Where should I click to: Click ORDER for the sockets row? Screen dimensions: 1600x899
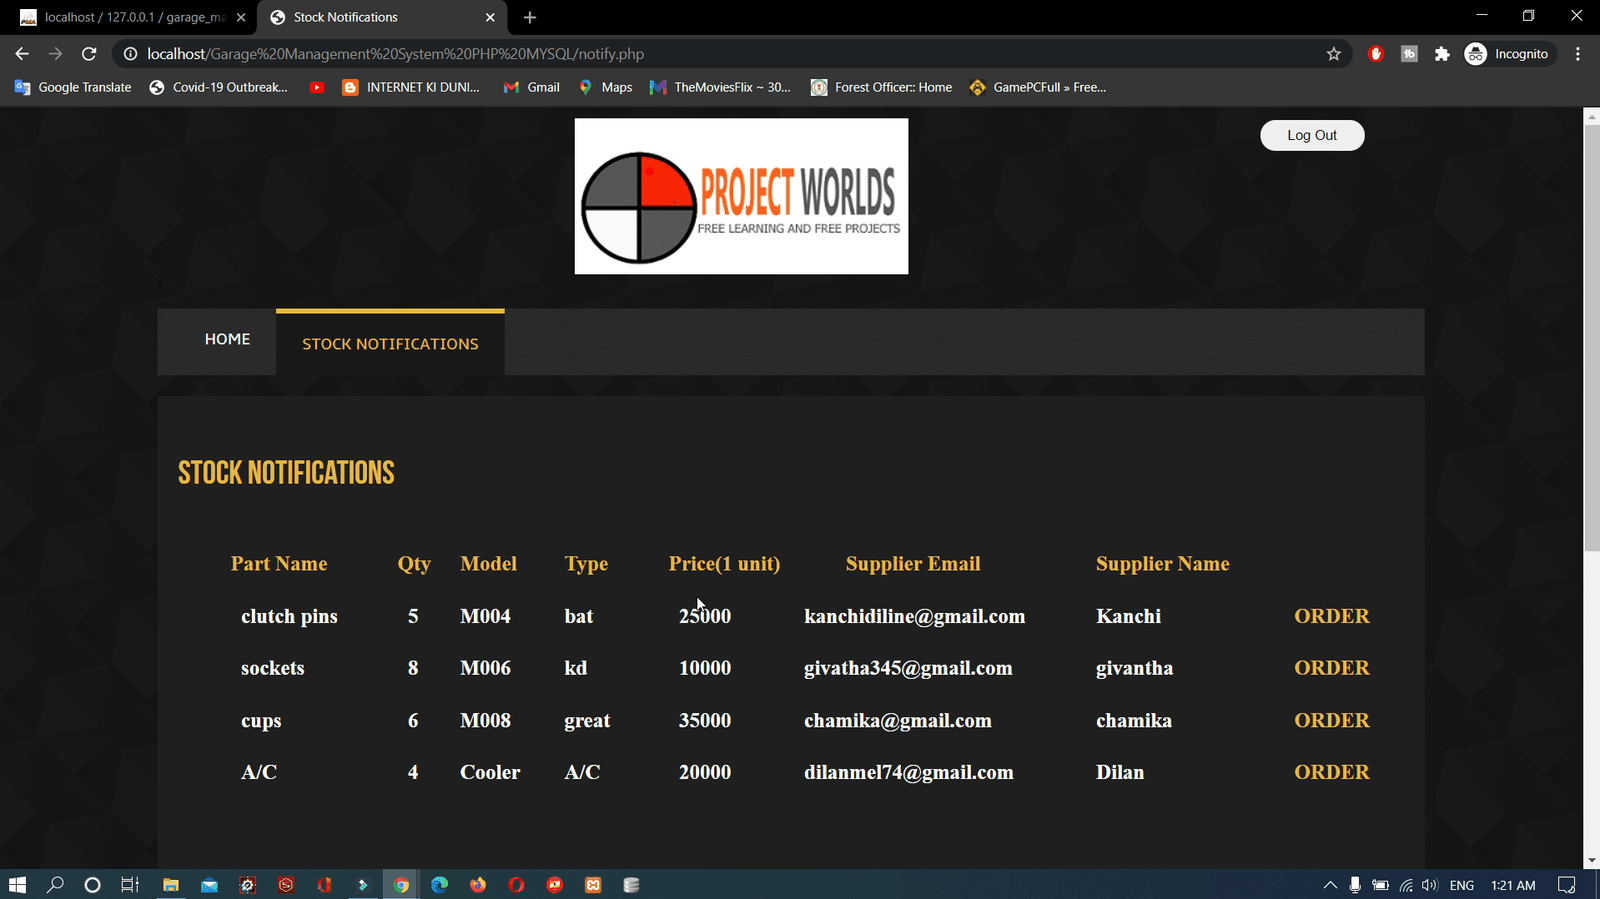point(1331,668)
